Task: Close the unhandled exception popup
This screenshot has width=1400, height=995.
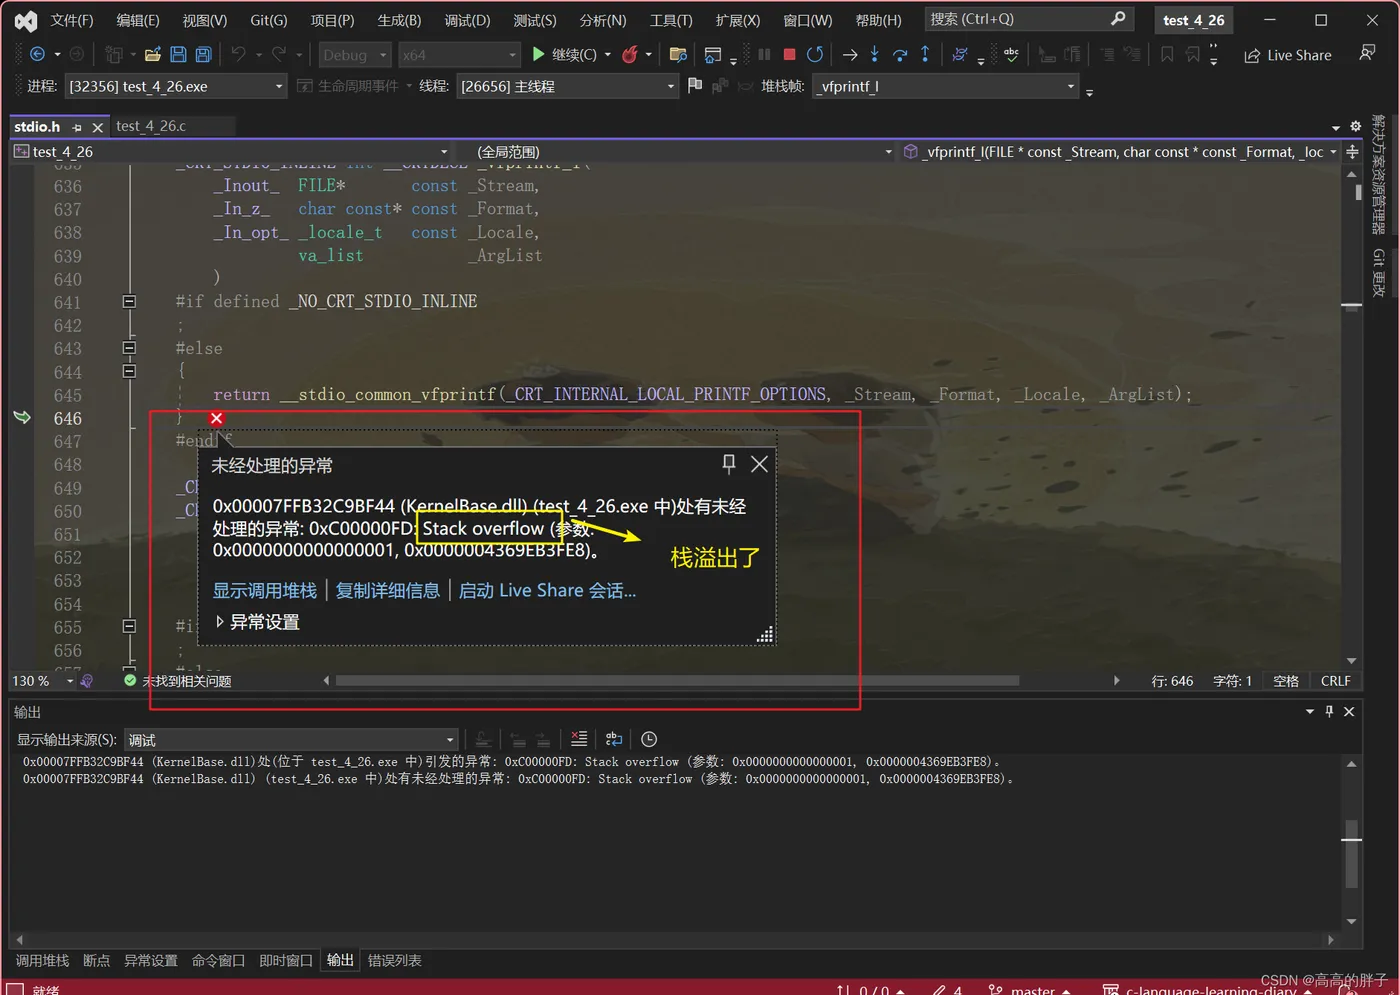Action: coord(760,463)
